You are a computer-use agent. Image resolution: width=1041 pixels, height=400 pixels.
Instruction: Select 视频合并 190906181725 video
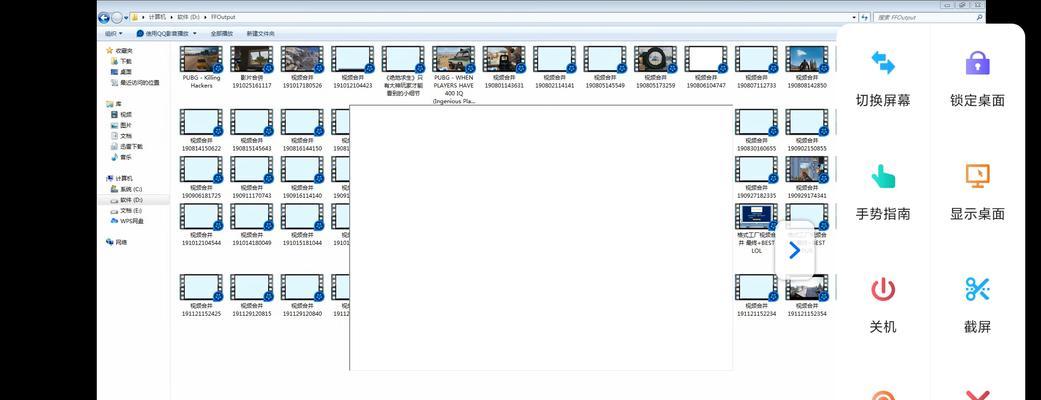tap(201, 177)
